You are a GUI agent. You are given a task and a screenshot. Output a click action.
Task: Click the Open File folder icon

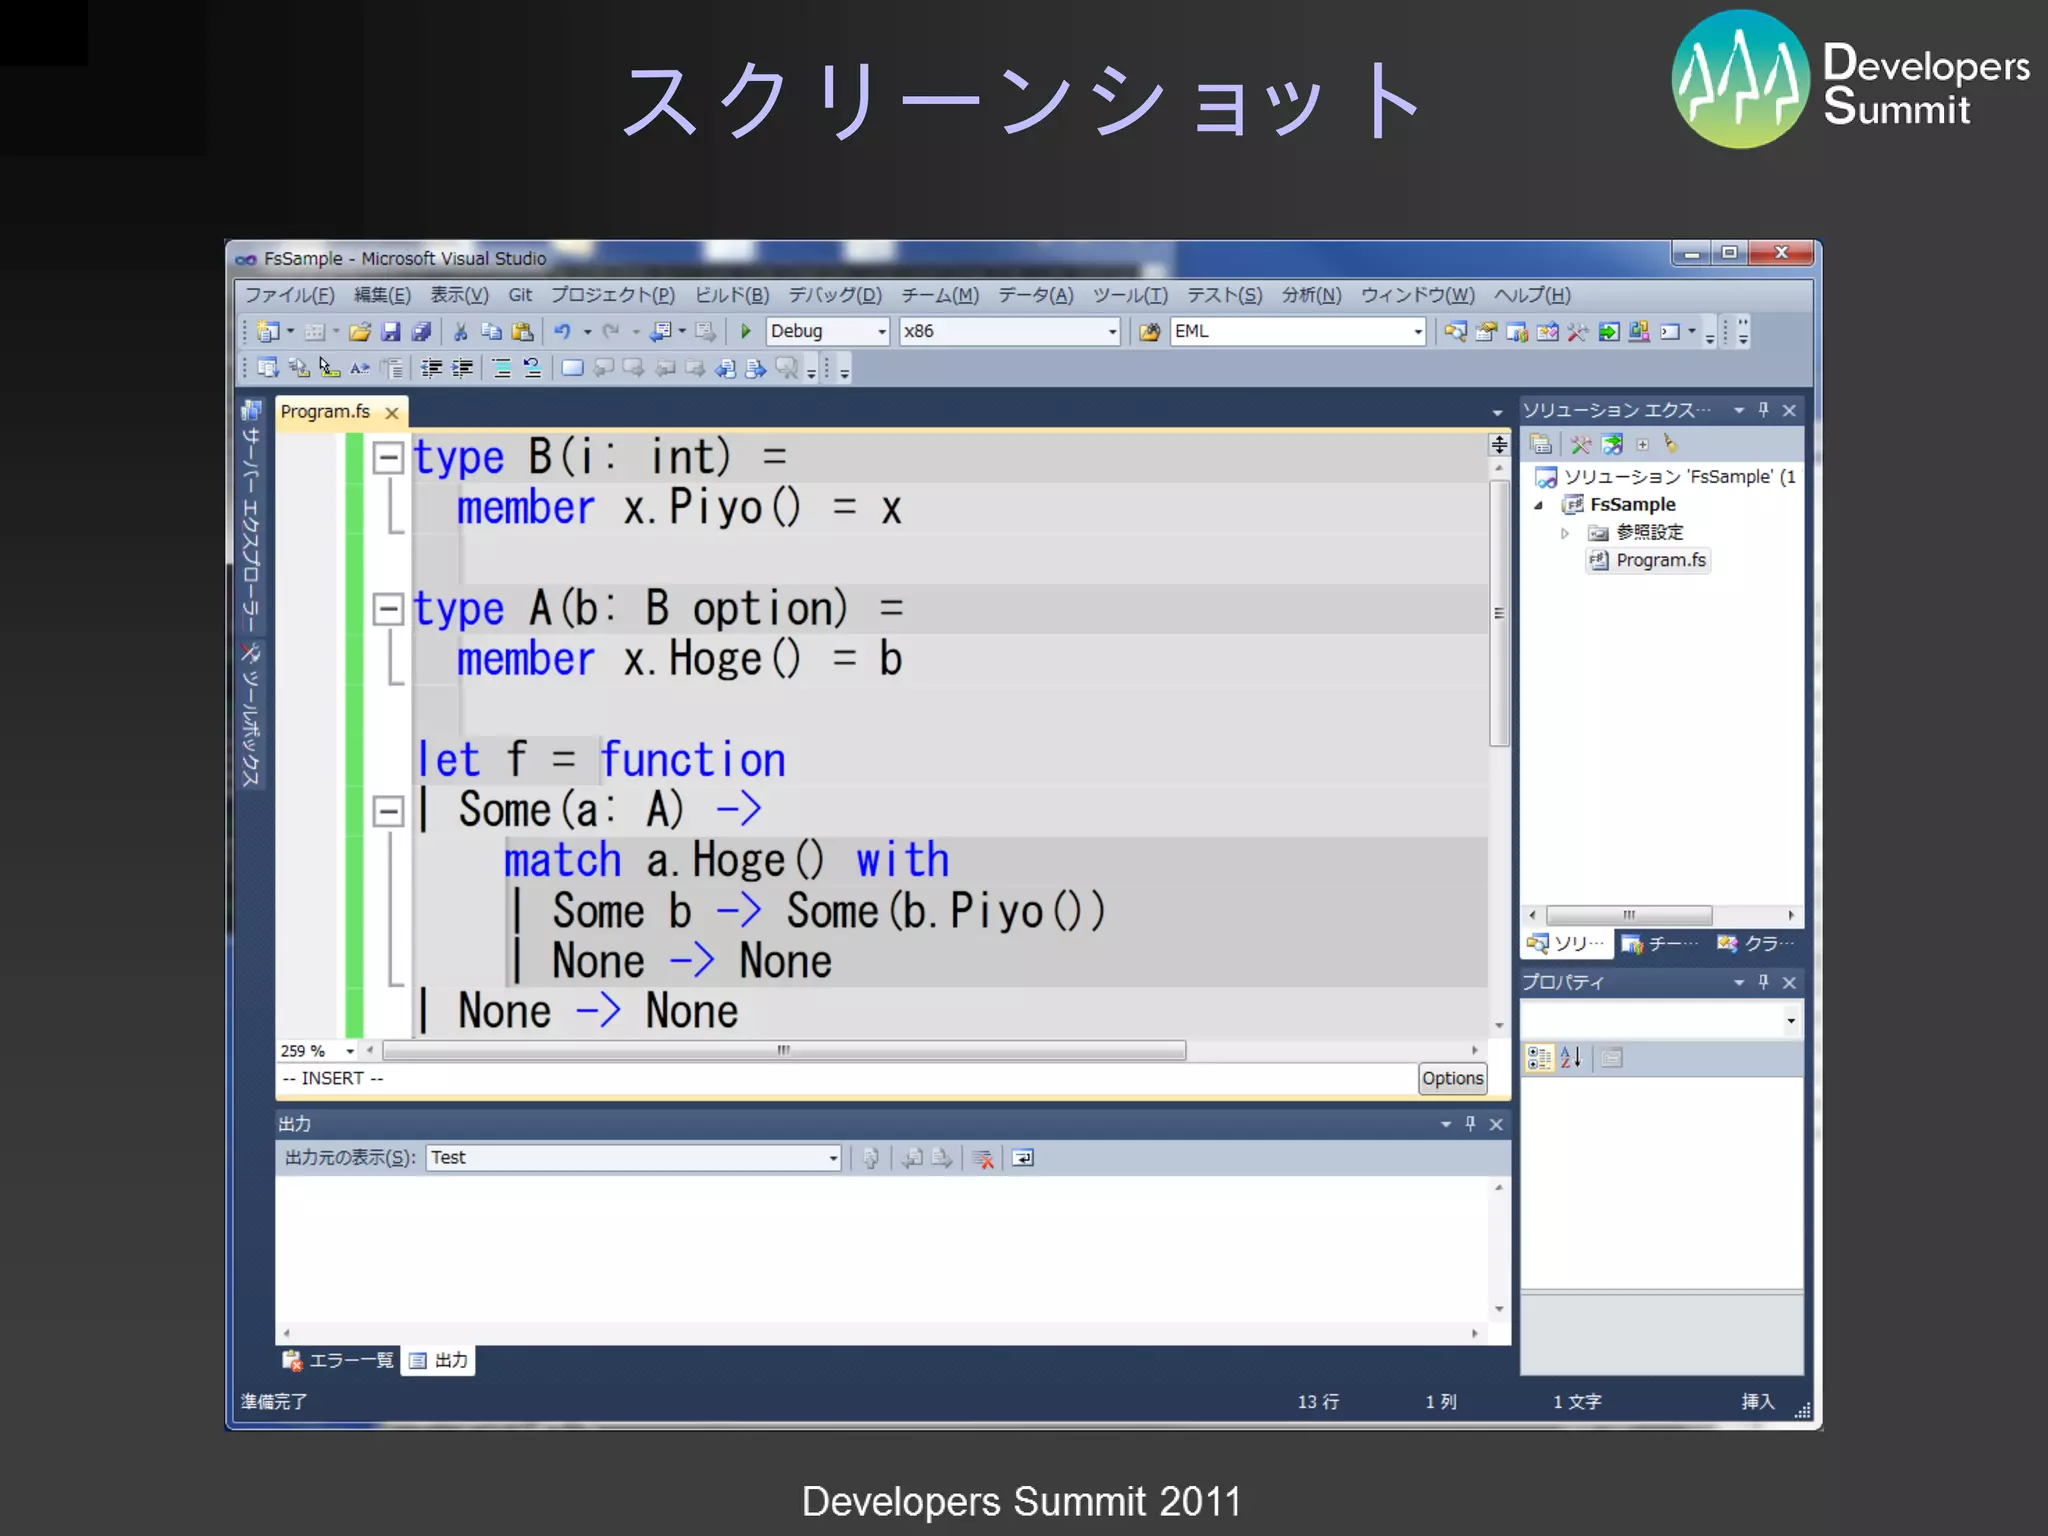point(360,332)
